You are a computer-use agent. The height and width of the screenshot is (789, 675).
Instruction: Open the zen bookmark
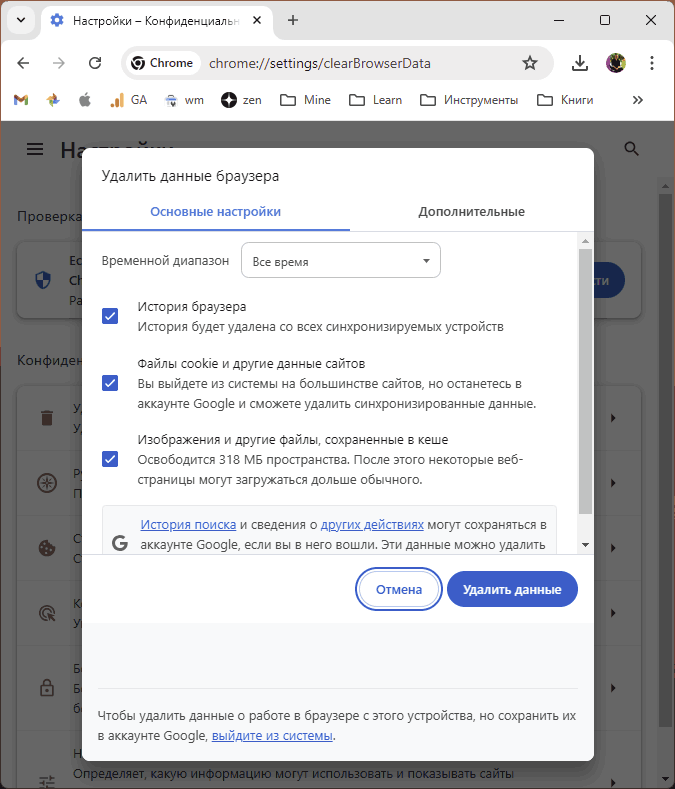(x=241, y=100)
